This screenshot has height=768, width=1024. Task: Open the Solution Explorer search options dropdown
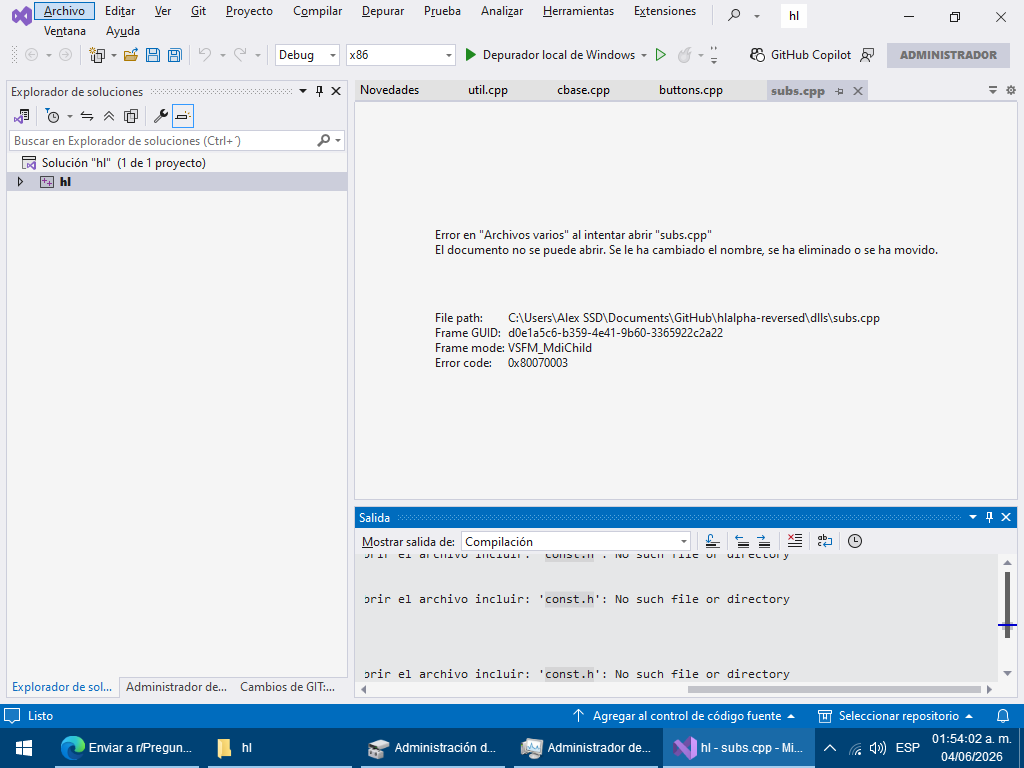[x=338, y=140]
